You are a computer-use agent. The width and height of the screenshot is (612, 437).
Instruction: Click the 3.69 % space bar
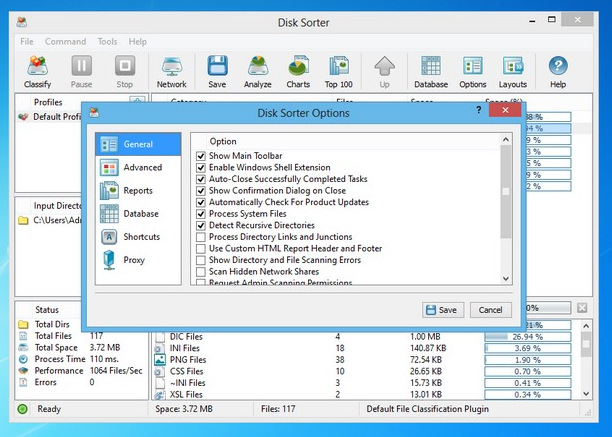[528, 348]
